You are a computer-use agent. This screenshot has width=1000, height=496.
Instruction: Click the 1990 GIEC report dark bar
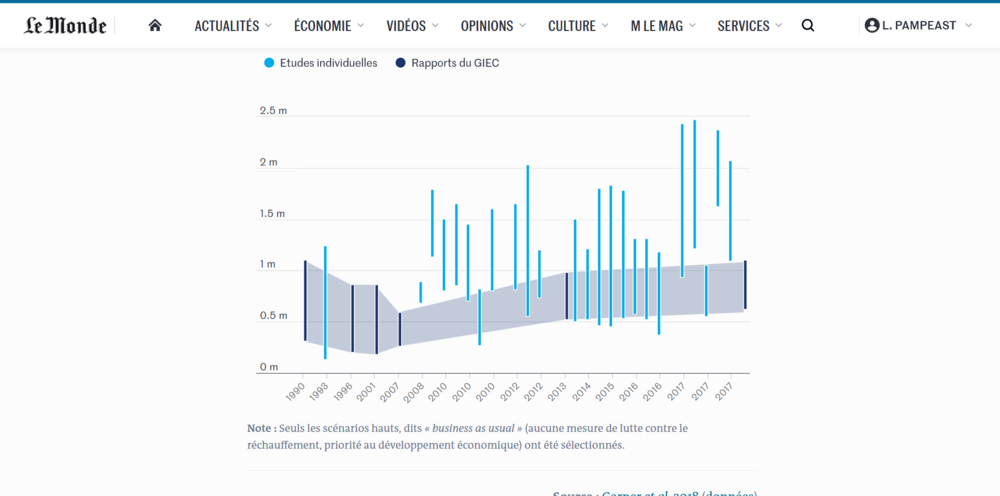305,300
